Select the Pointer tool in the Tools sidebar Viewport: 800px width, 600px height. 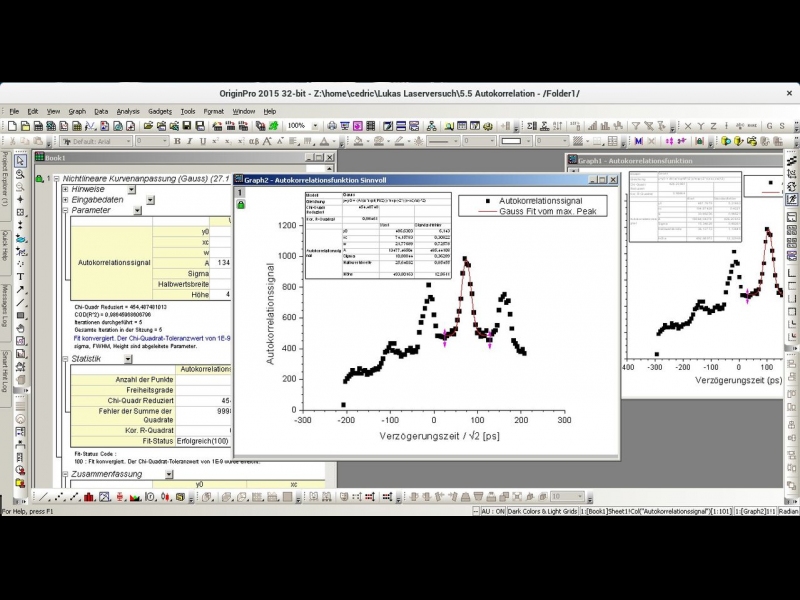pyautogui.click(x=20, y=161)
